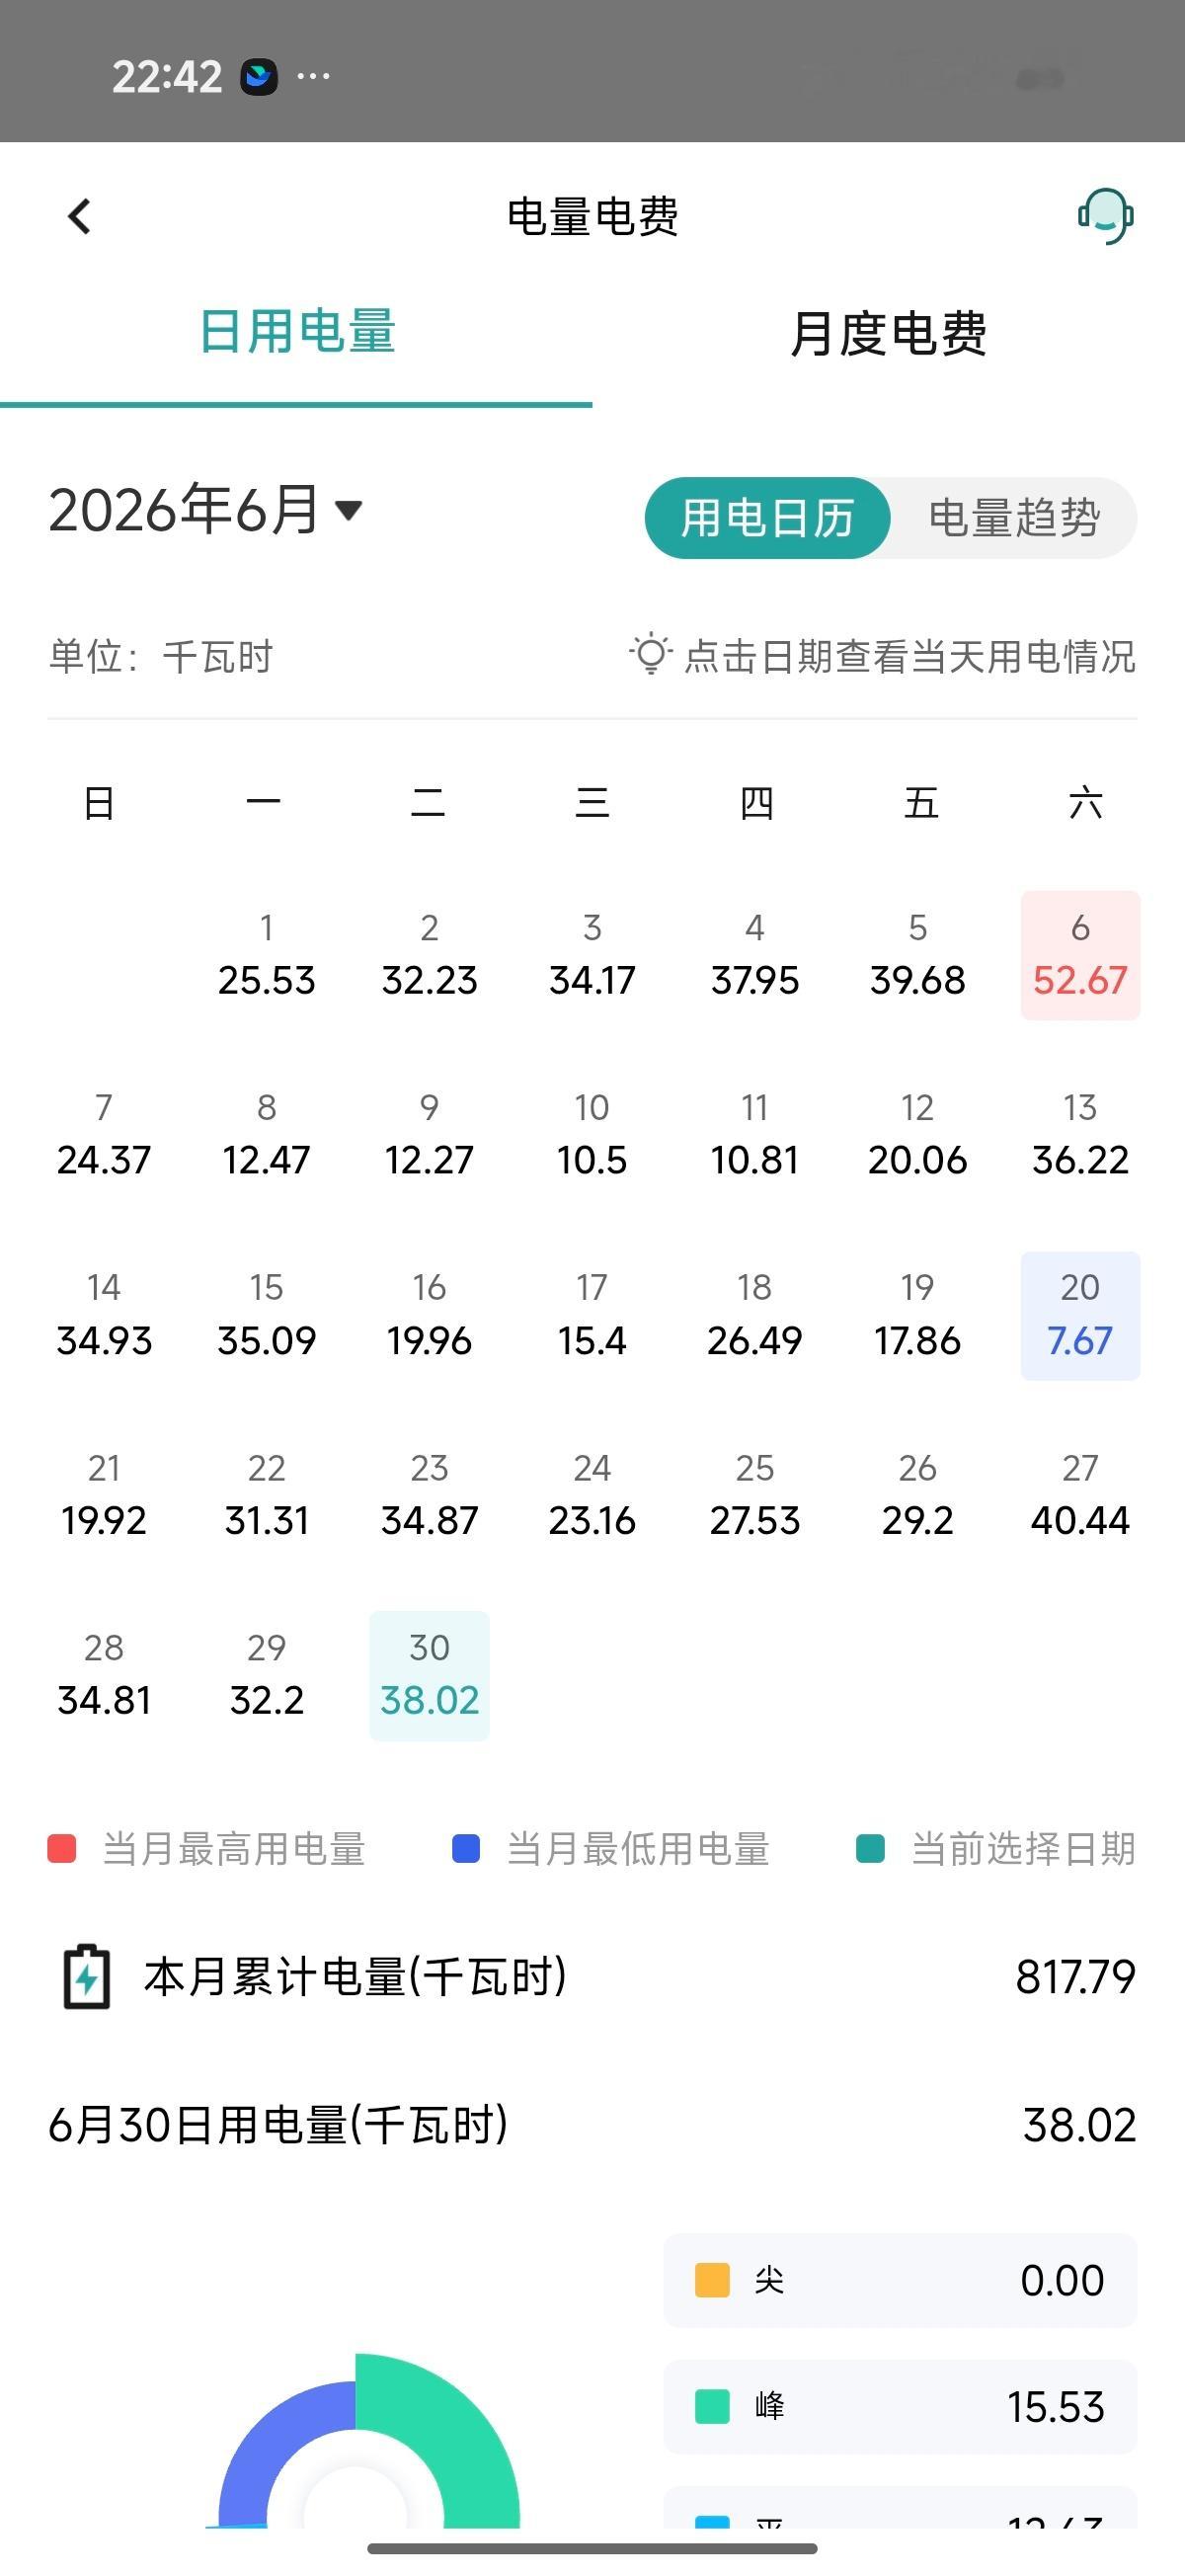Select currently chosen day June 30

429,1675
